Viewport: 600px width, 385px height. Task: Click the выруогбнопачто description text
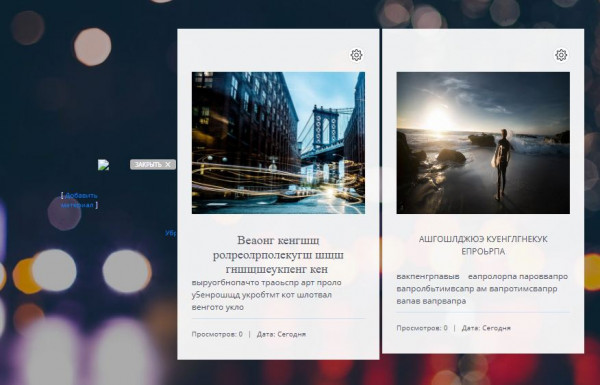point(266,295)
